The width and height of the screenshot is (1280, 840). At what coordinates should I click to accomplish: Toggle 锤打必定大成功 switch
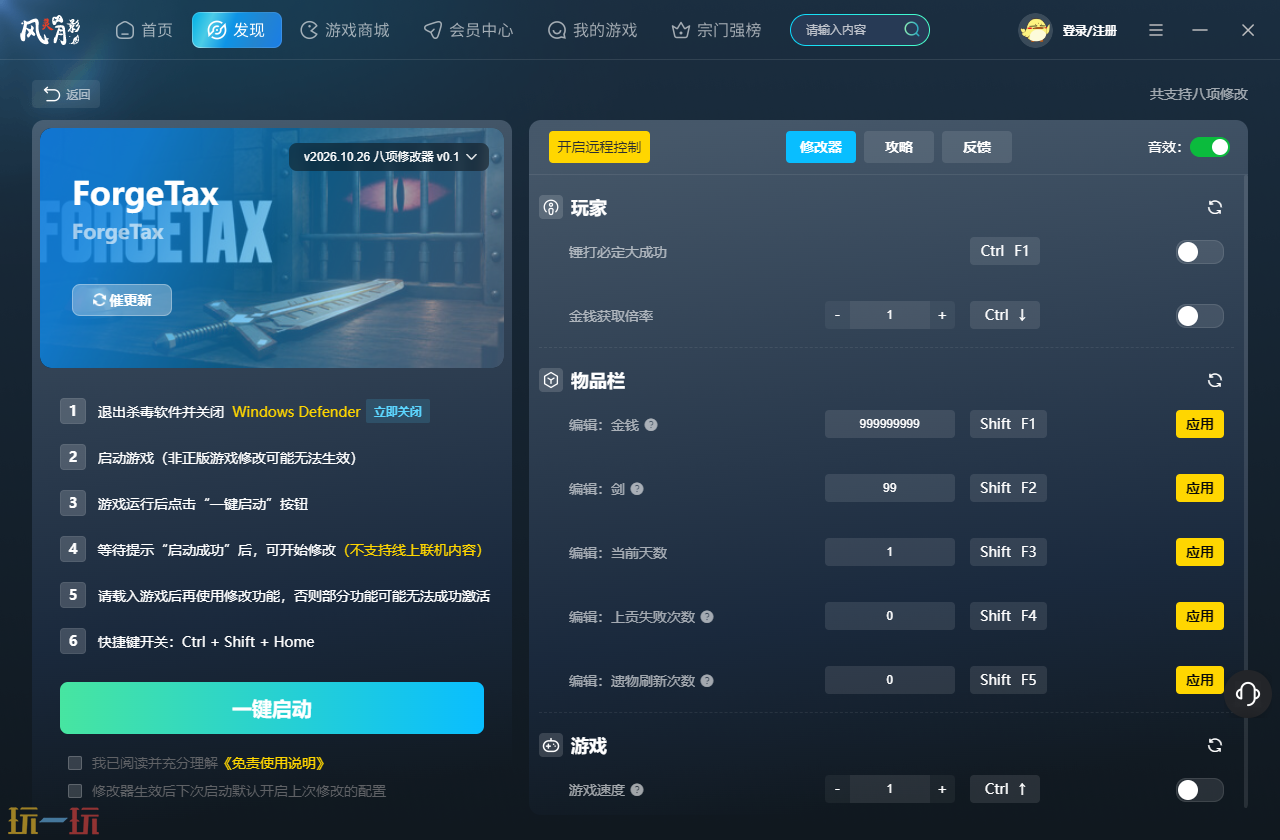click(x=1199, y=252)
